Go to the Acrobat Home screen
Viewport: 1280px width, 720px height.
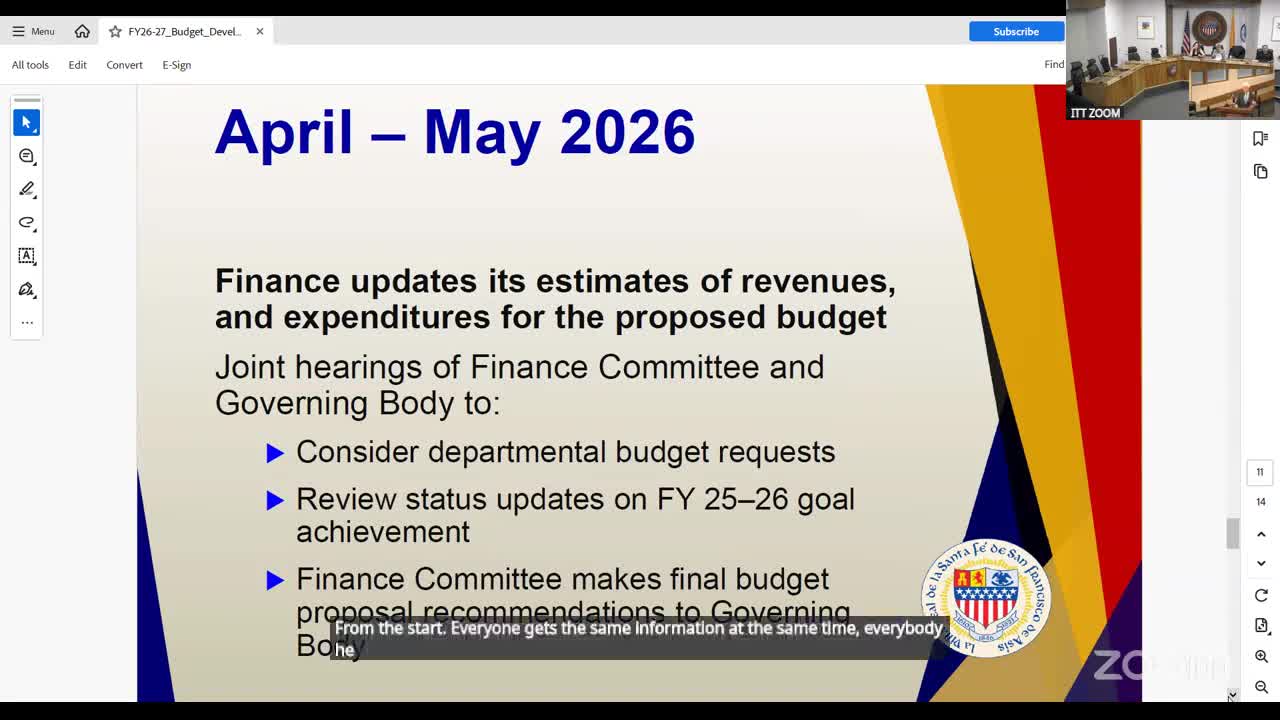82,31
